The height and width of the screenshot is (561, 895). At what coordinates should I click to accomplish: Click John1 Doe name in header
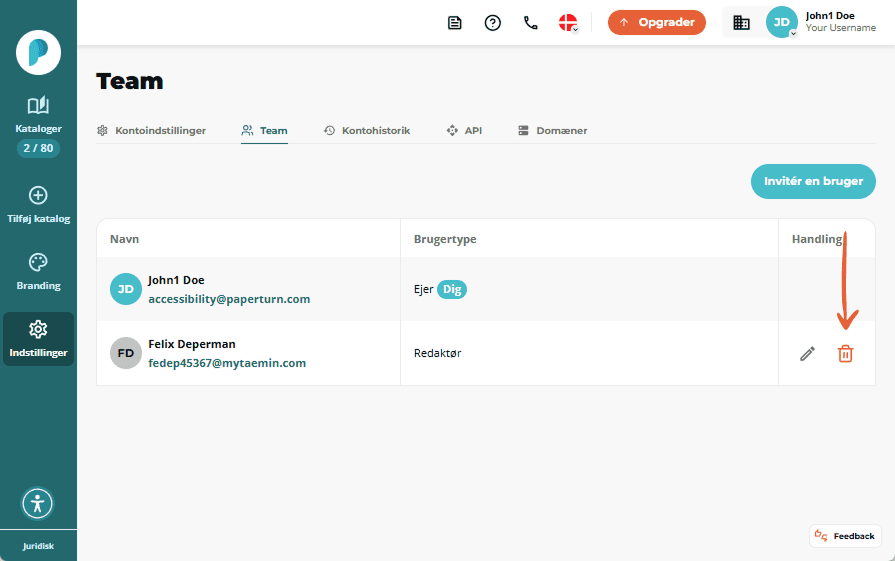click(830, 16)
